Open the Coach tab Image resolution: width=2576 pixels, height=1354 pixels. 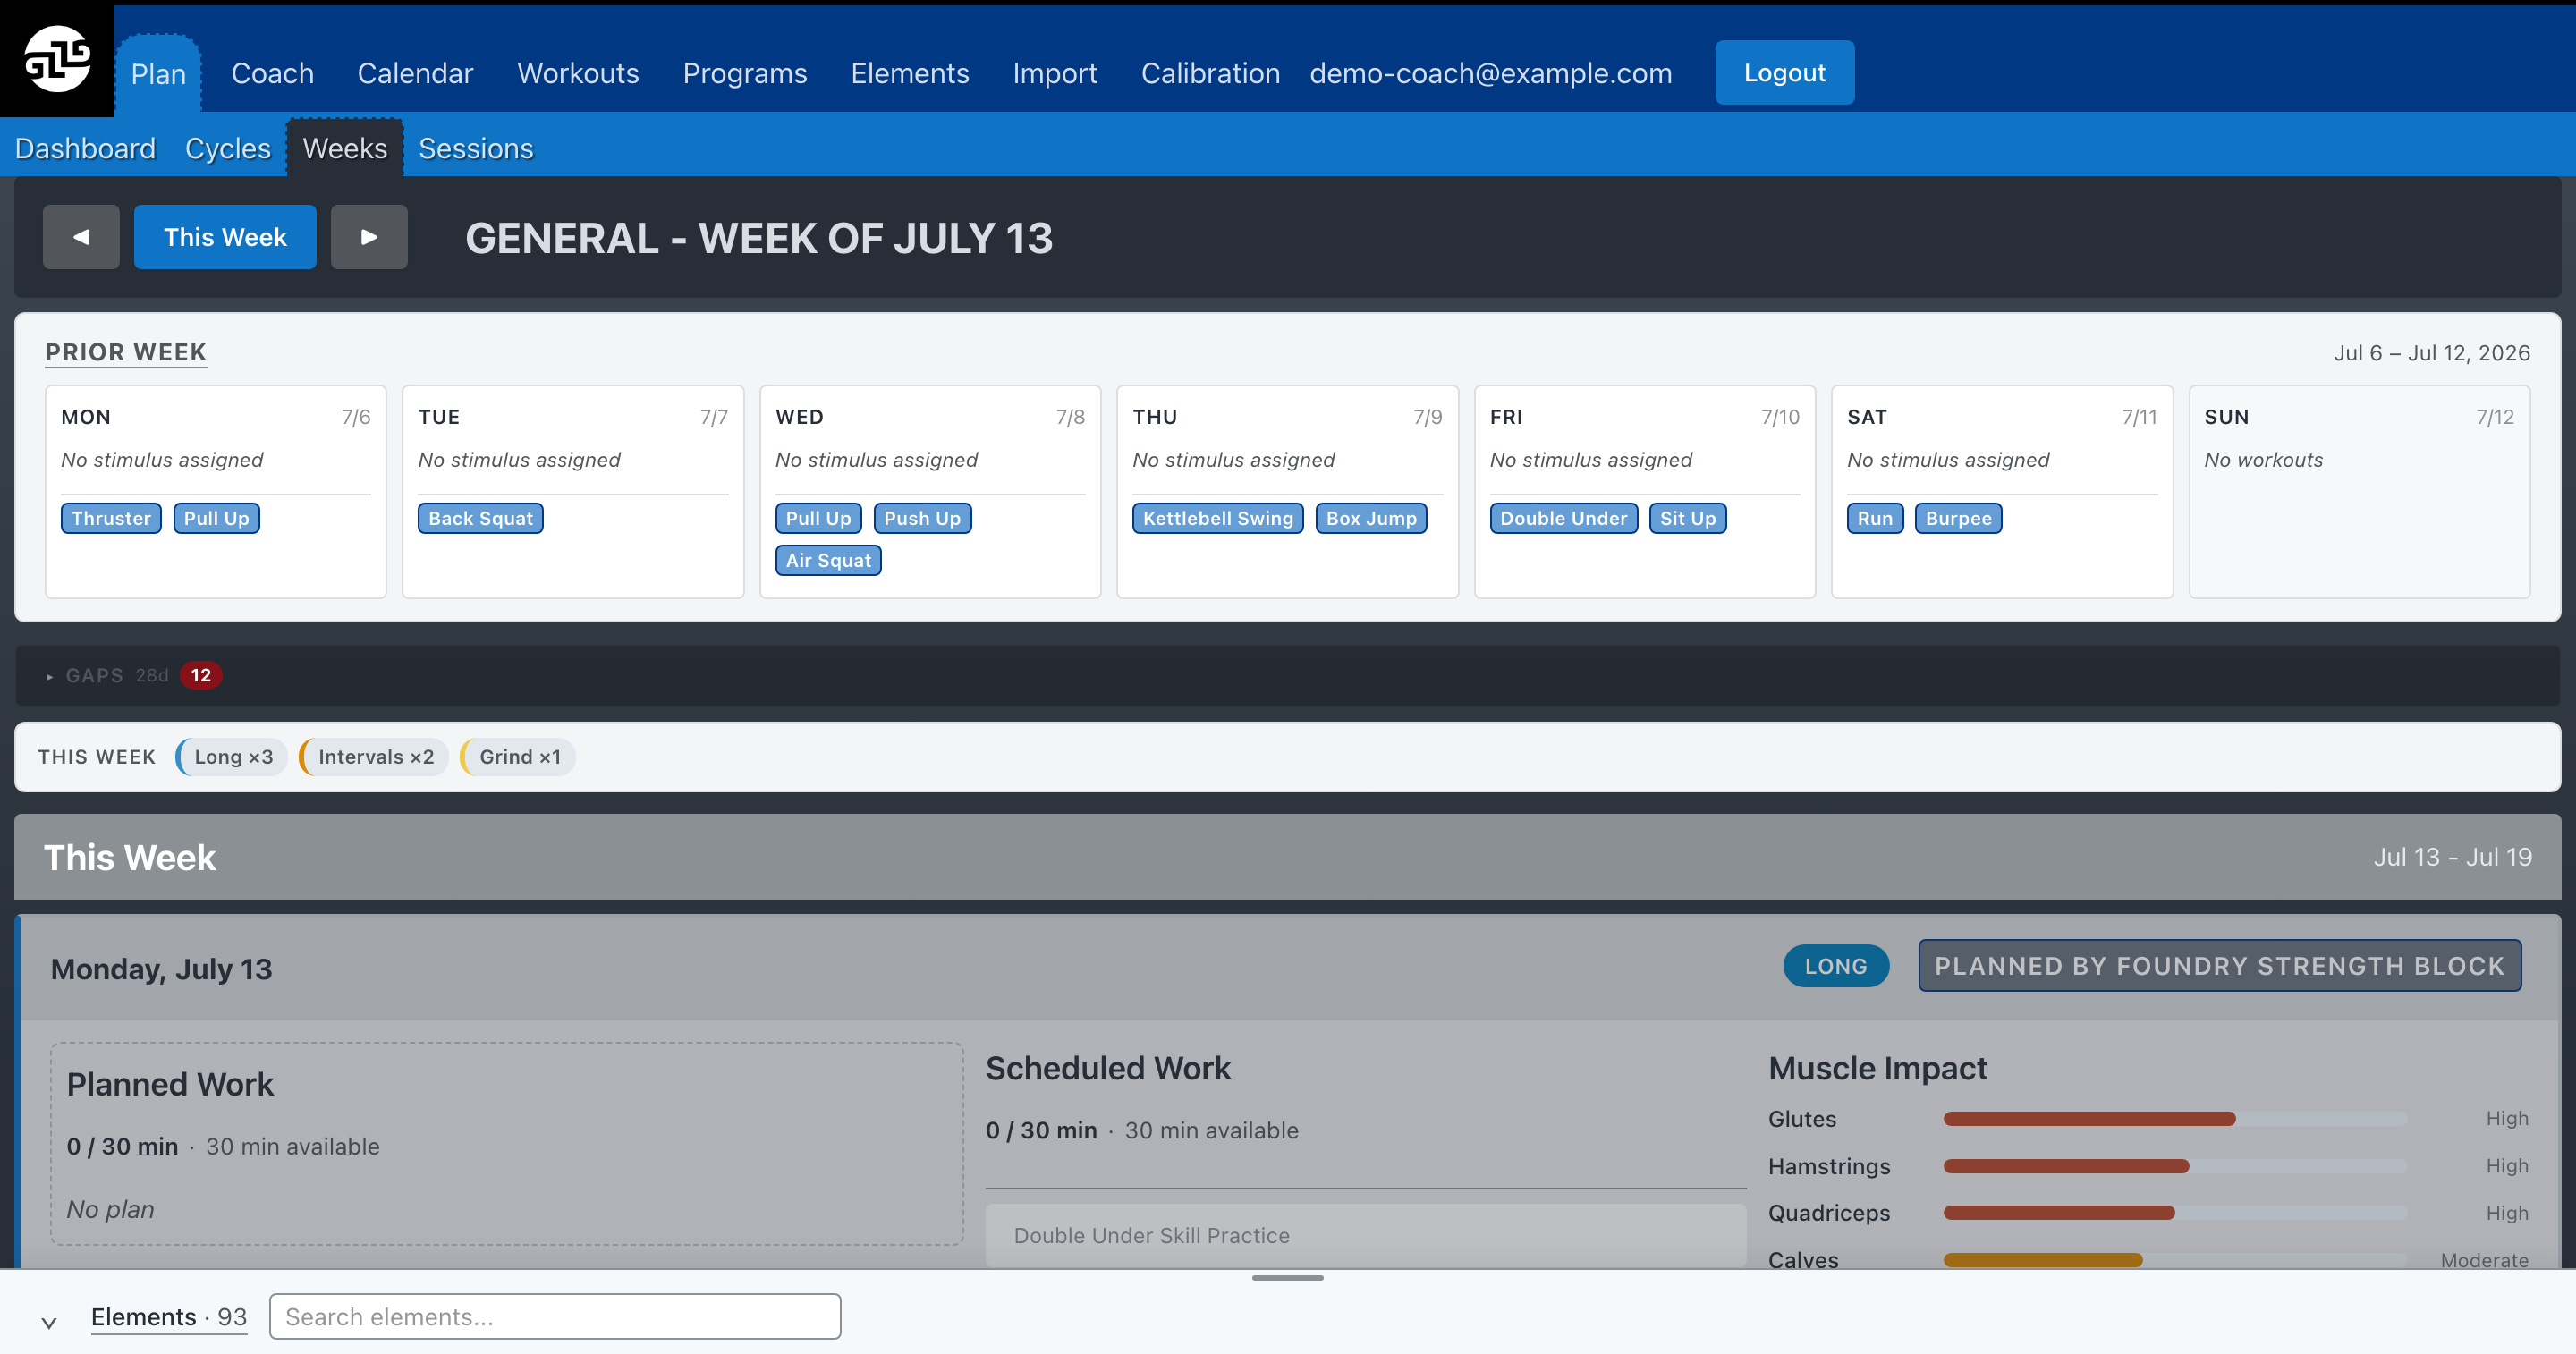272,73
